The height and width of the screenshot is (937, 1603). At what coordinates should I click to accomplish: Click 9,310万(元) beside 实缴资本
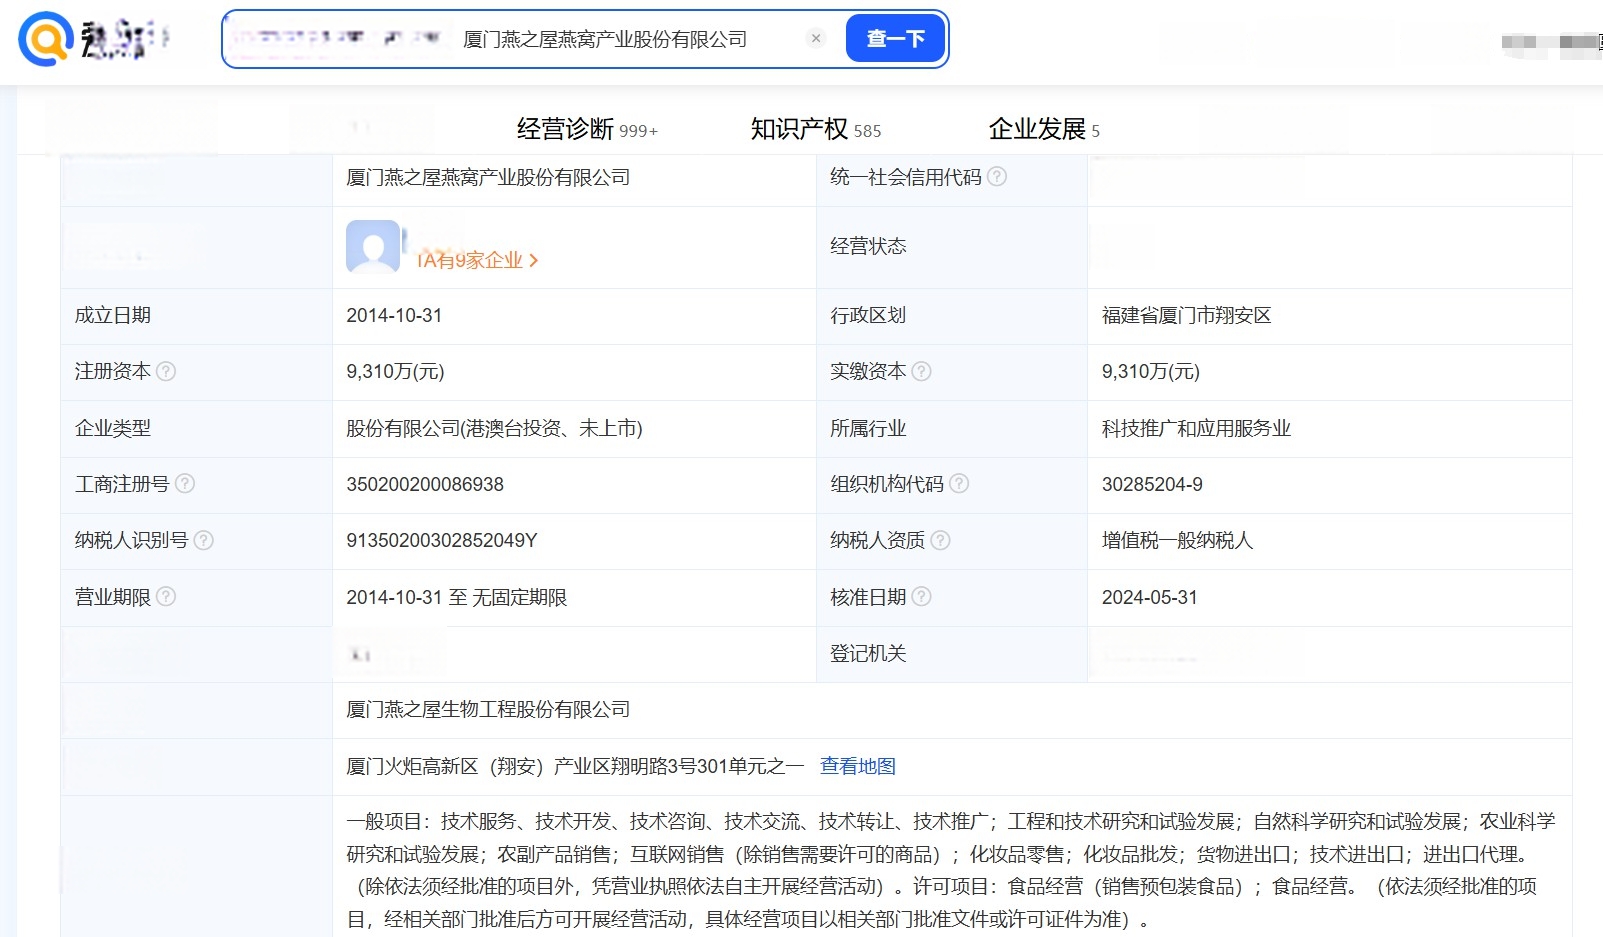[1151, 371]
